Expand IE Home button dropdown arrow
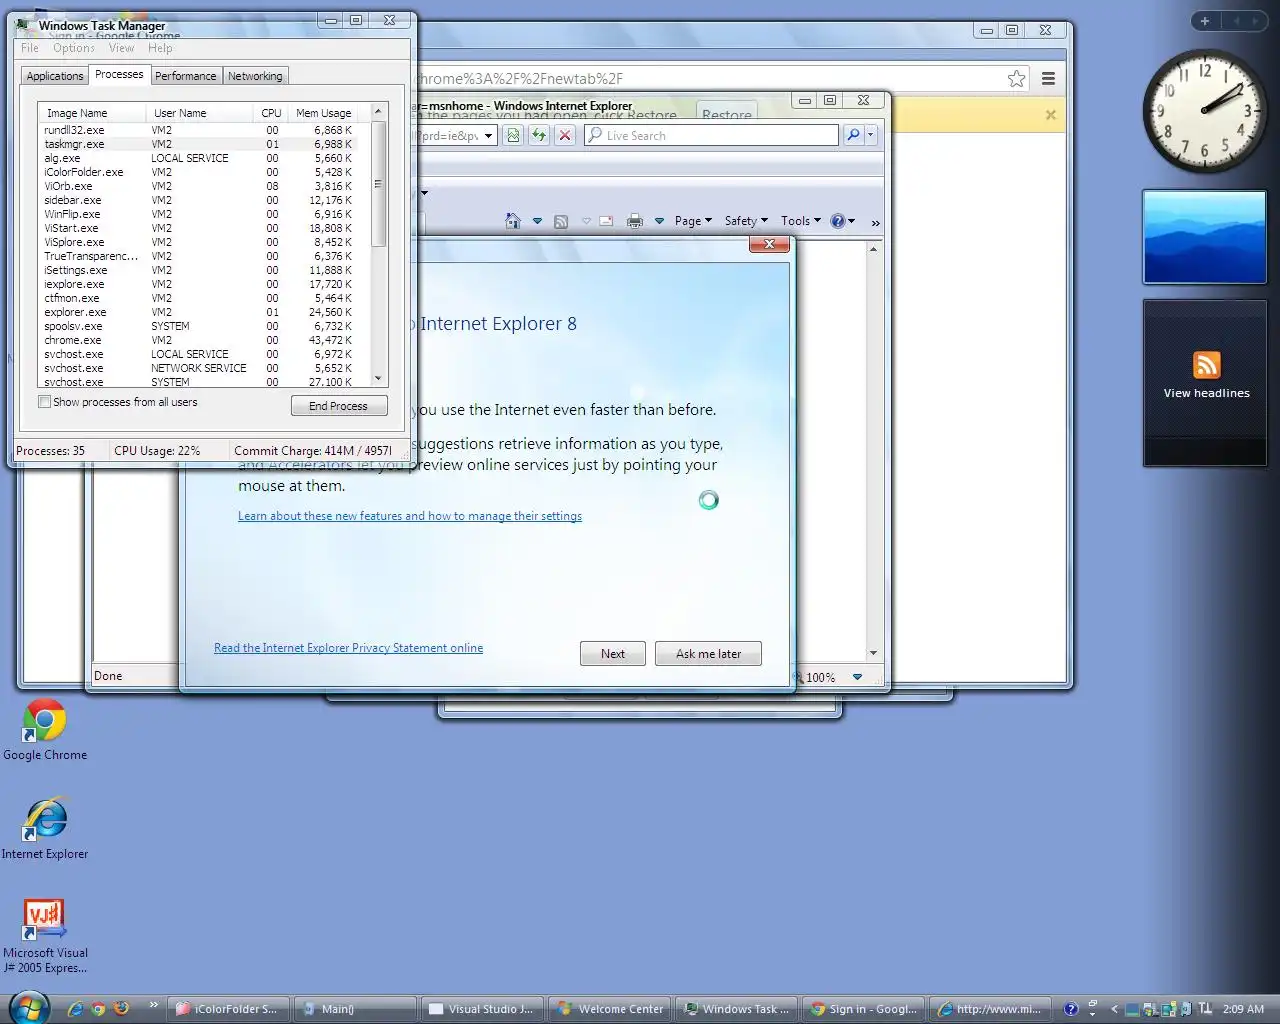Viewport: 1280px width, 1024px height. pyautogui.click(x=537, y=221)
